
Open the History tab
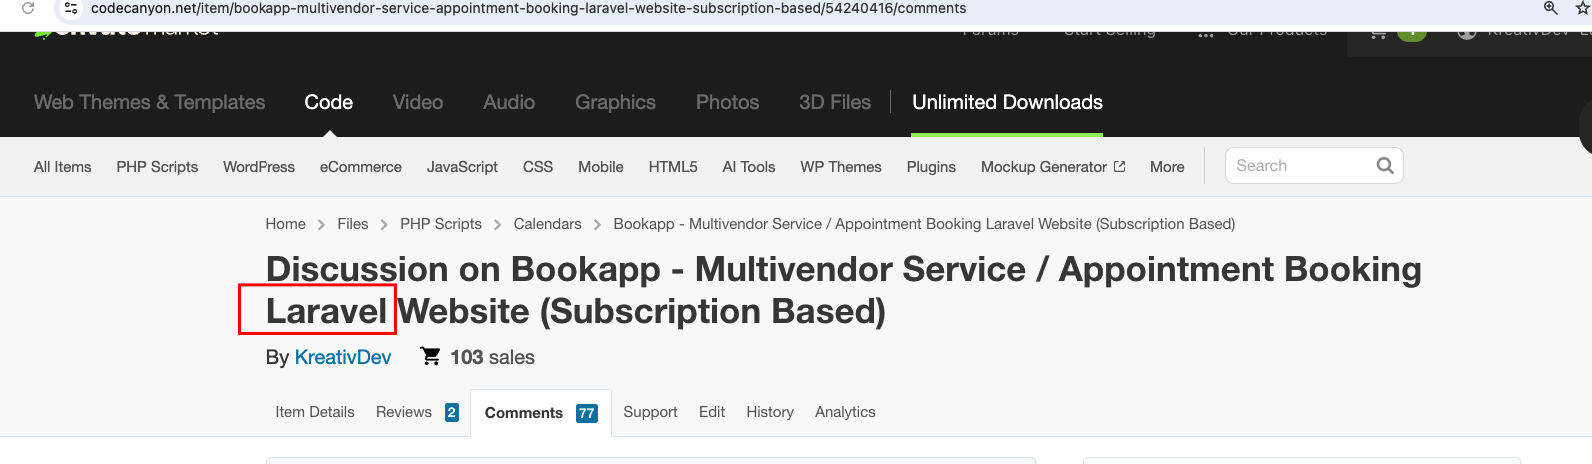(770, 412)
